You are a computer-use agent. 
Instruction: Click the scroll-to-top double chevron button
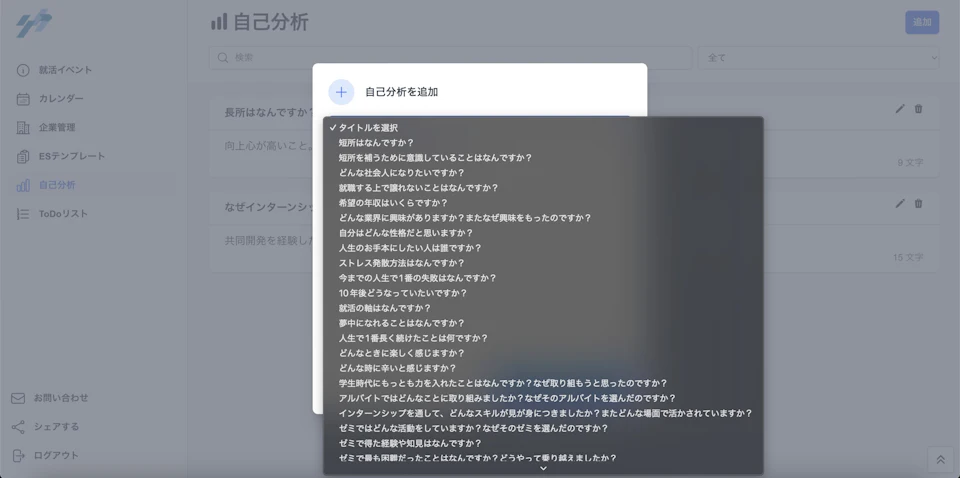point(940,459)
